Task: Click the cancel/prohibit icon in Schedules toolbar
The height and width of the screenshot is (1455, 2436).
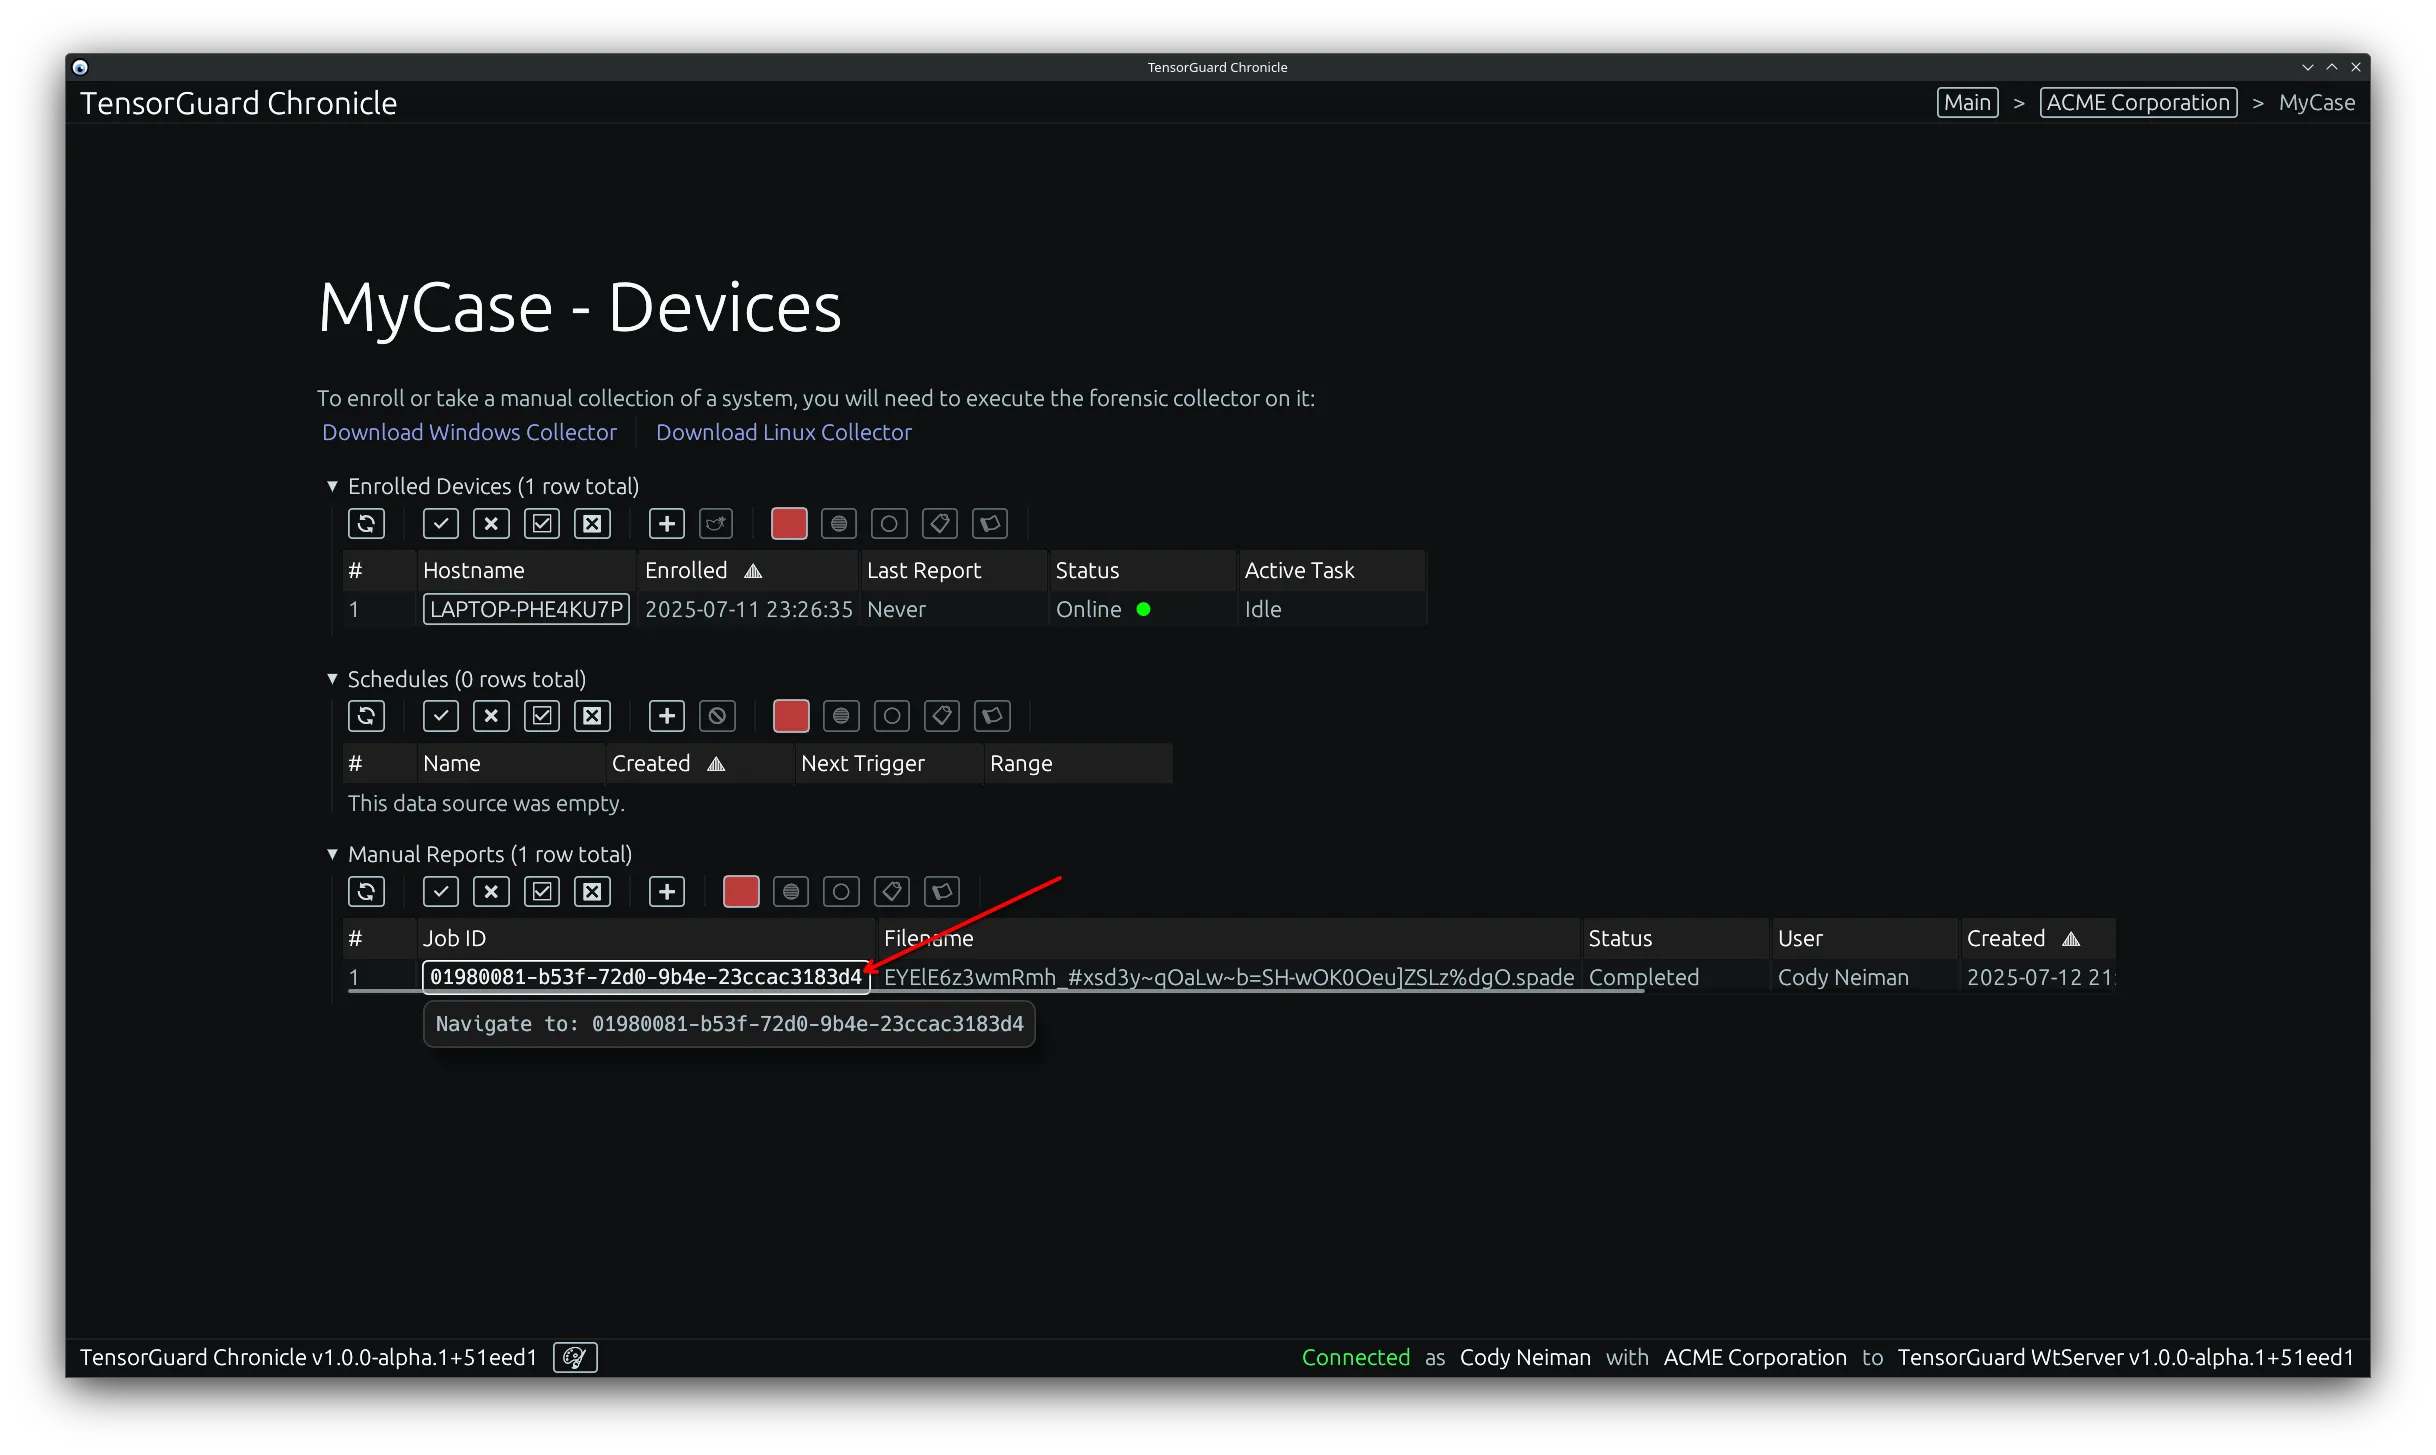Action: pos(717,716)
